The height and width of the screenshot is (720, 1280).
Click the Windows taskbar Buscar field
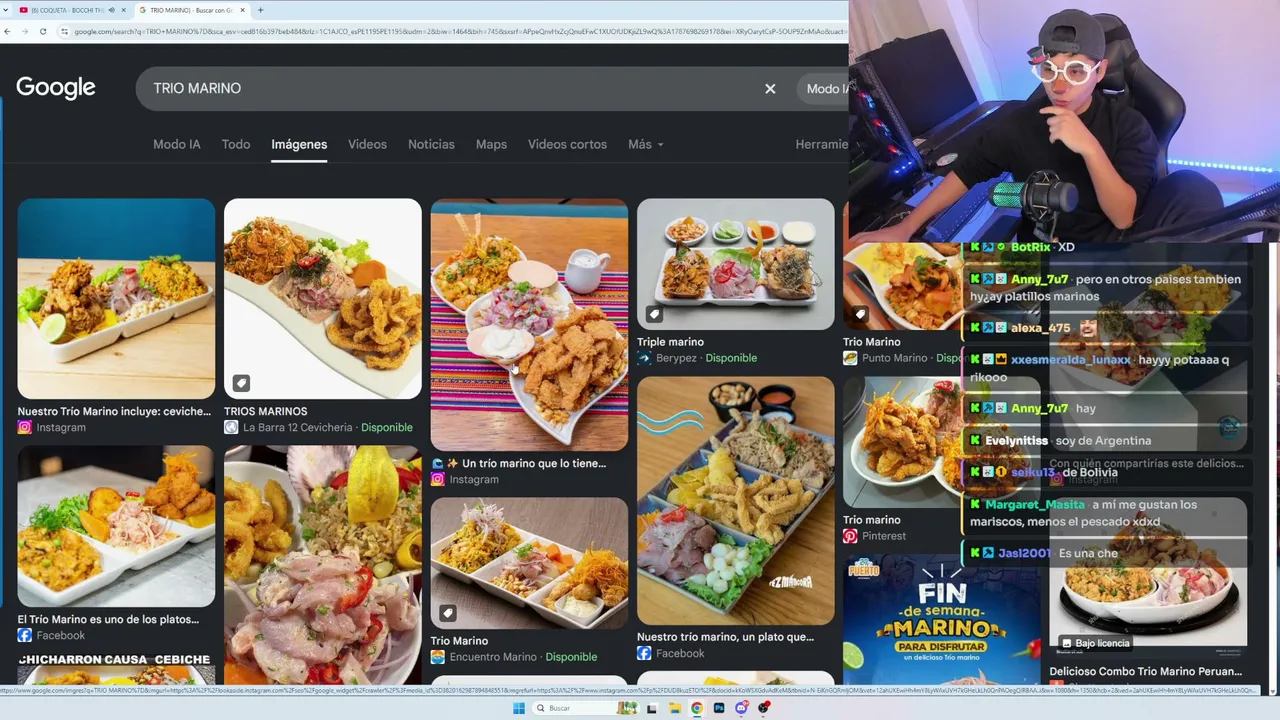[585, 708]
